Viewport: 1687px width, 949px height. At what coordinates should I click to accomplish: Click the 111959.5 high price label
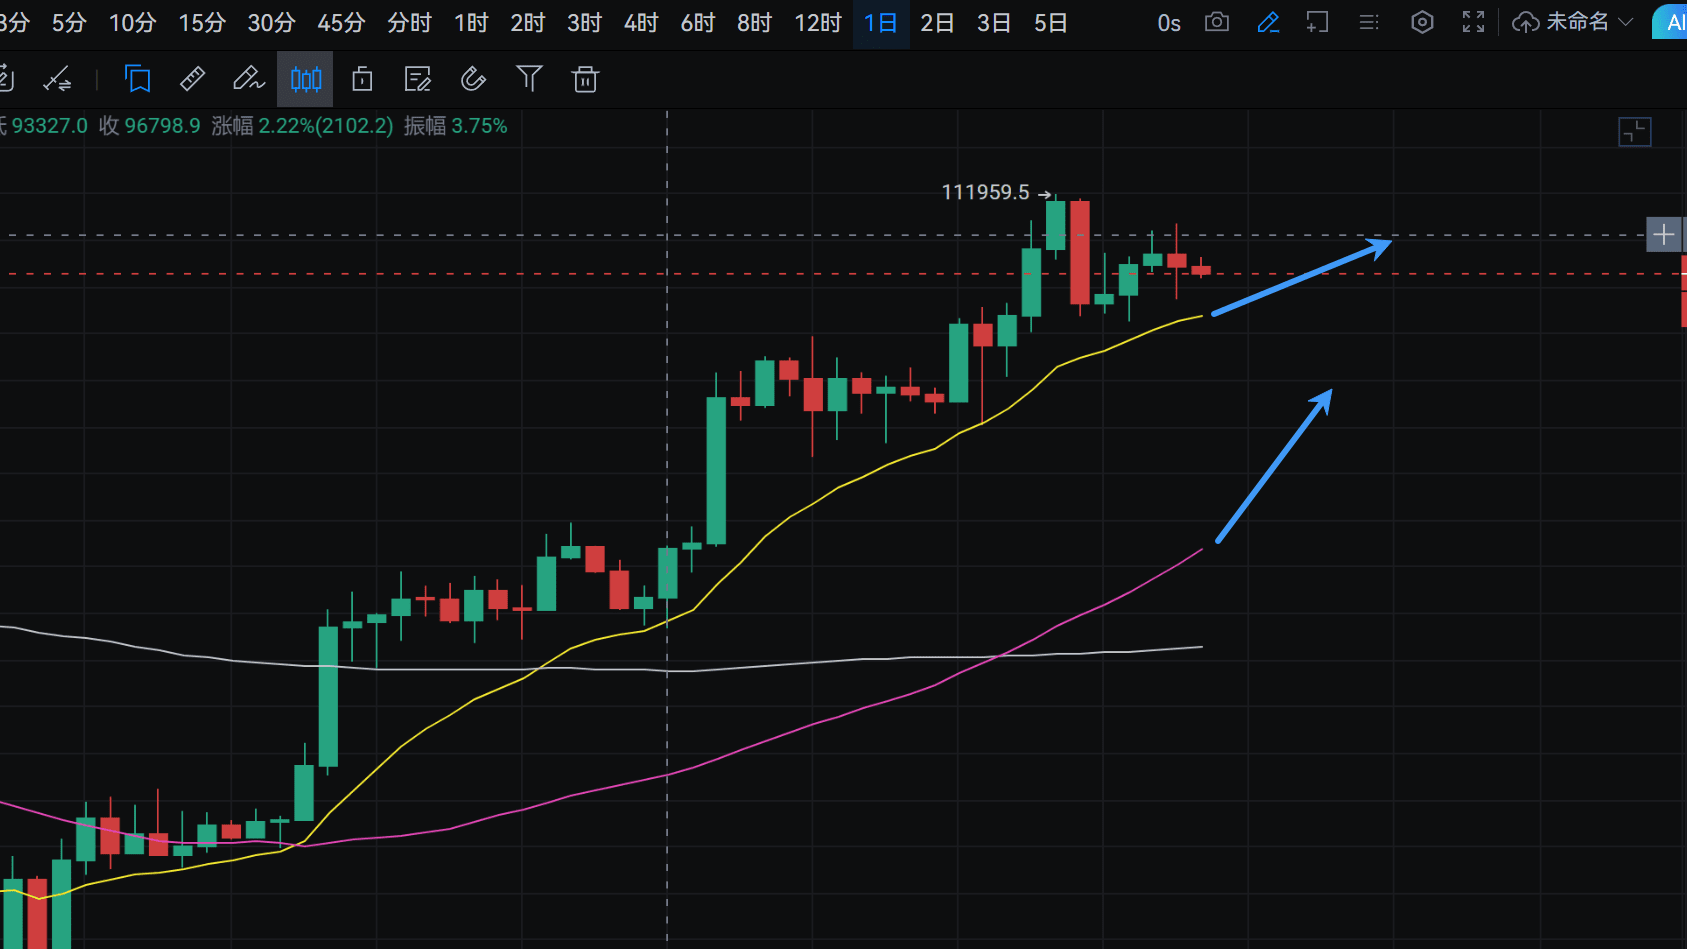tap(985, 192)
